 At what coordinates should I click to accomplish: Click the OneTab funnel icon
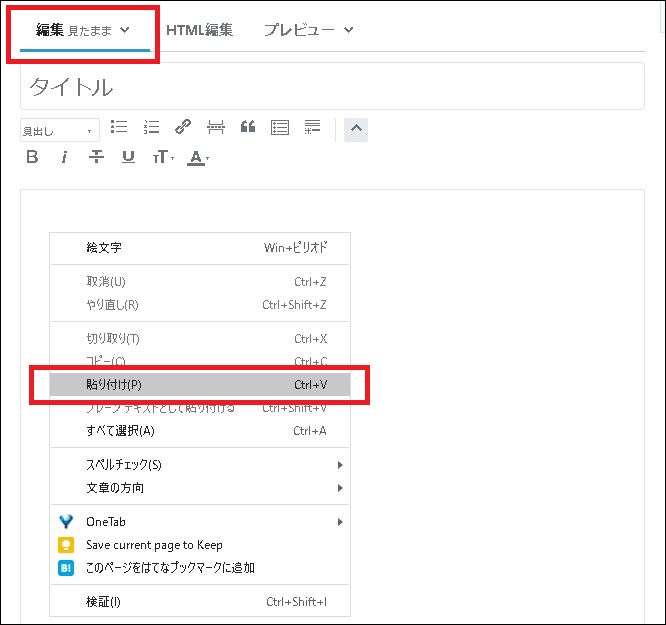66,521
